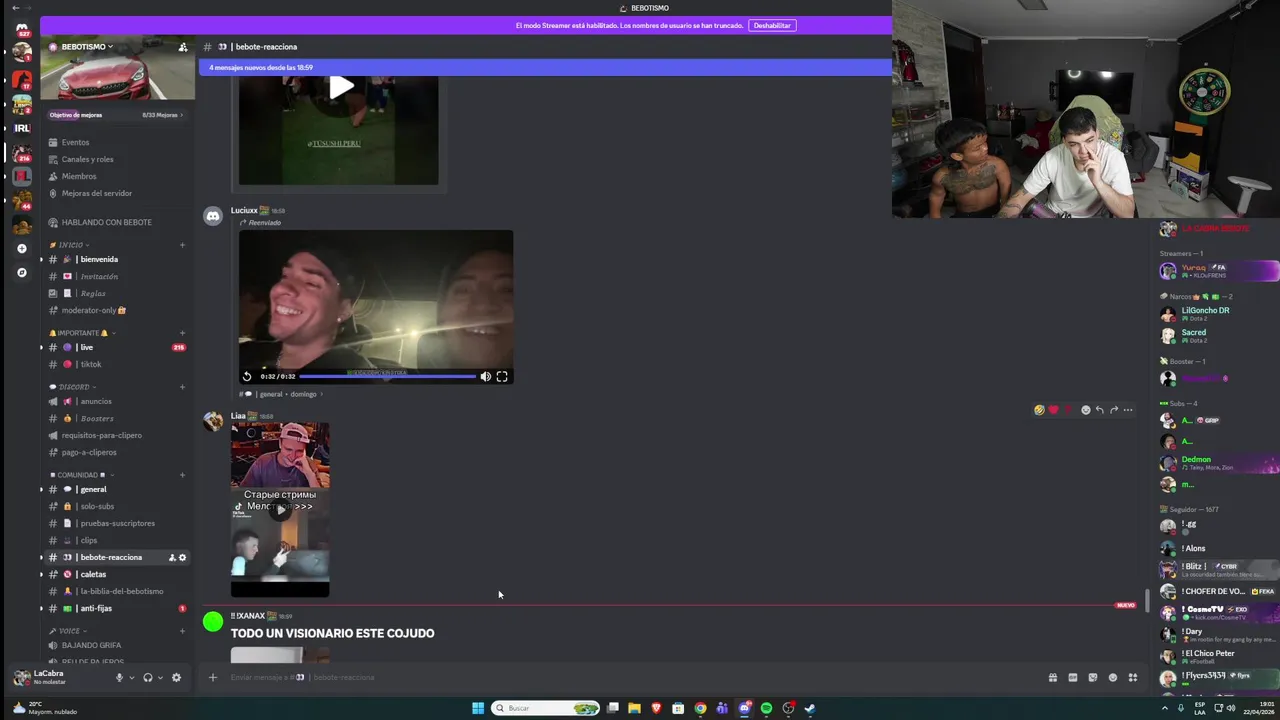Click invite people icon beside BEBOTISMO

[x=182, y=47]
